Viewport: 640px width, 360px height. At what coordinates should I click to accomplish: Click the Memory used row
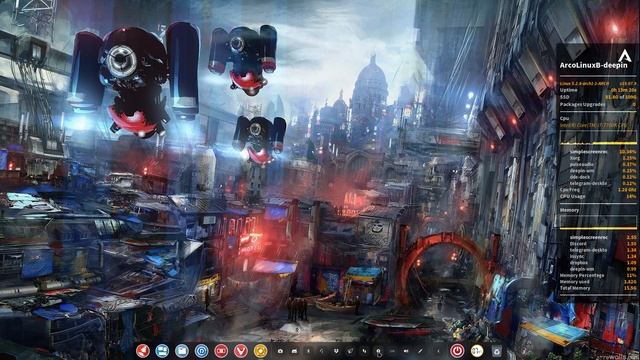click(598, 282)
